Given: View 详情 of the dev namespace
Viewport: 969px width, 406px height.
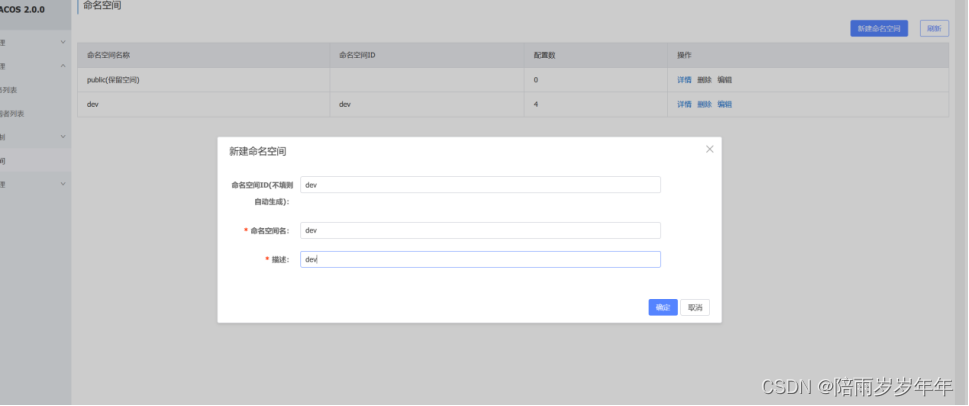Looking at the screenshot, I should coord(684,104).
